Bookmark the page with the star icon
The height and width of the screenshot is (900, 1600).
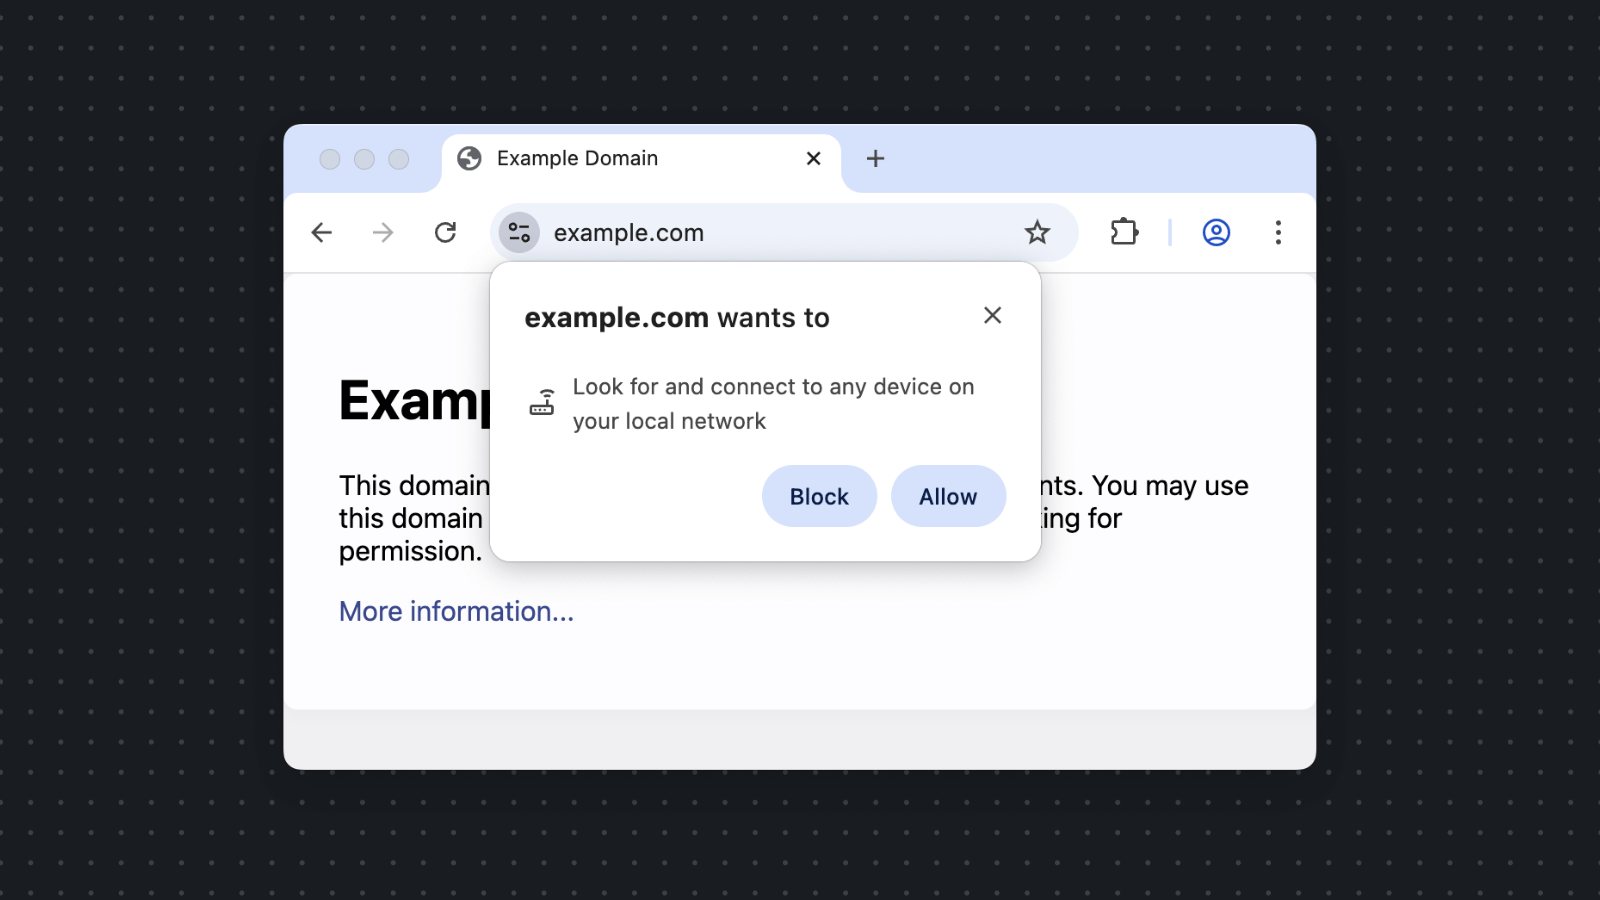[1037, 232]
